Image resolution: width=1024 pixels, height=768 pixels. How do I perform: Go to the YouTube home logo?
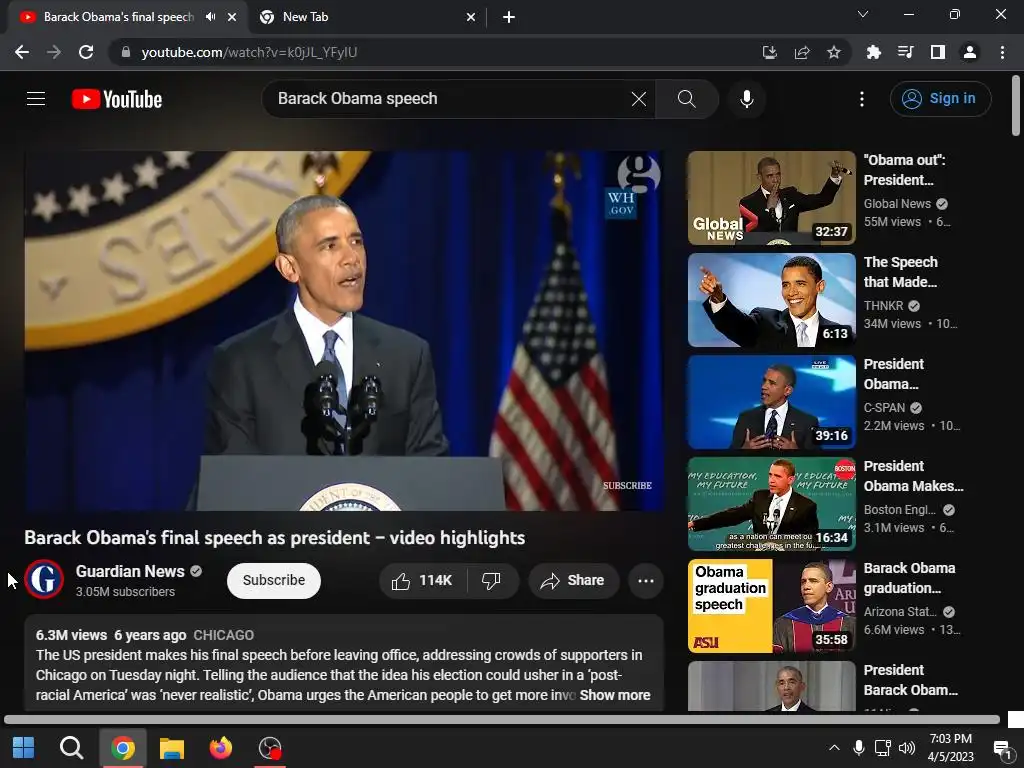point(117,99)
